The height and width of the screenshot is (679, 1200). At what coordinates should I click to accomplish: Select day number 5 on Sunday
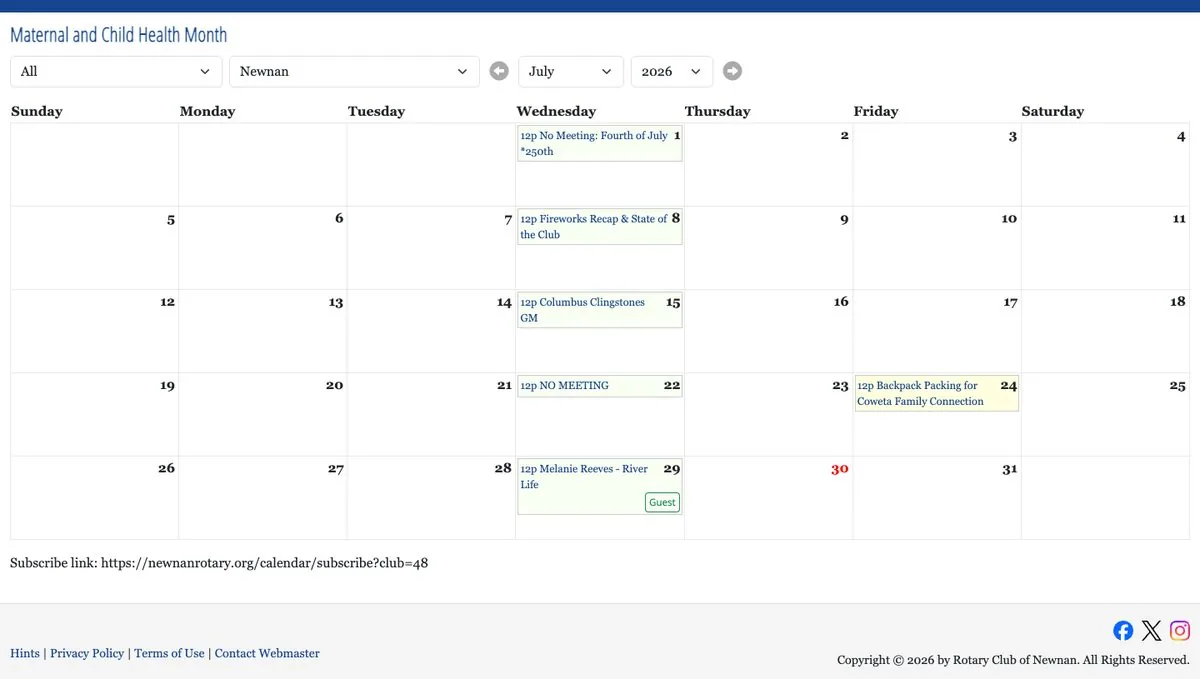[171, 220]
